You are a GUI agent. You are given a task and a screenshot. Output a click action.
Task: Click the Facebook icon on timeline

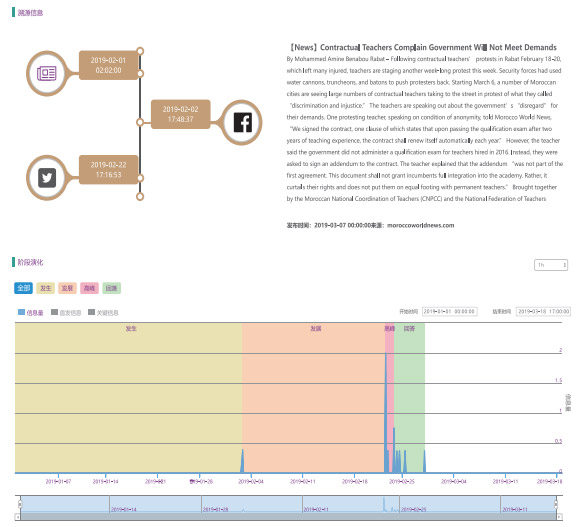(243, 122)
